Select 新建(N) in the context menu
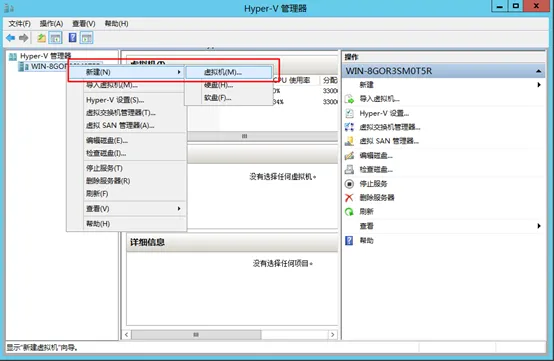The image size is (554, 361). click(126, 72)
